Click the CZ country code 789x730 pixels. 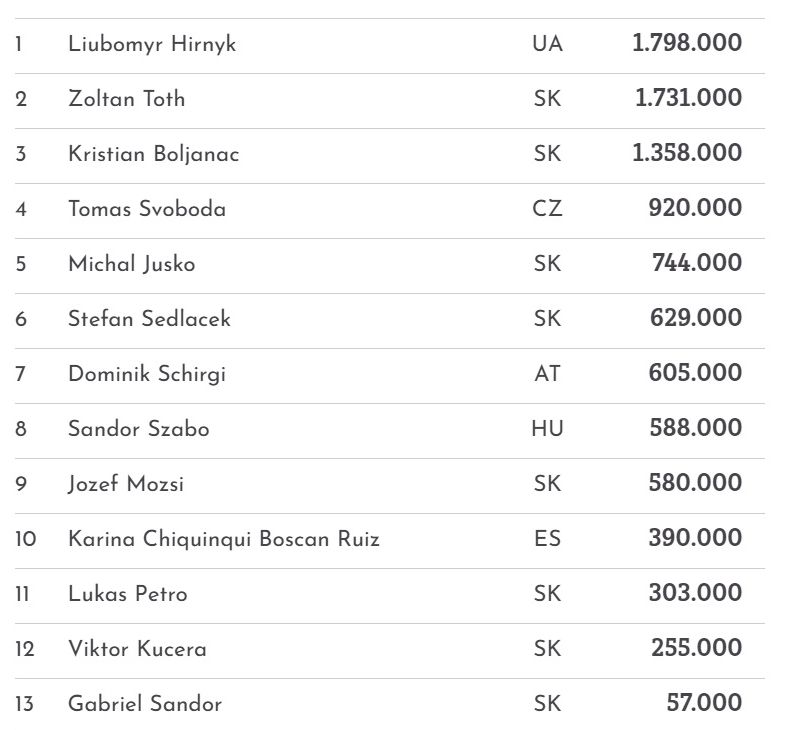tap(548, 209)
